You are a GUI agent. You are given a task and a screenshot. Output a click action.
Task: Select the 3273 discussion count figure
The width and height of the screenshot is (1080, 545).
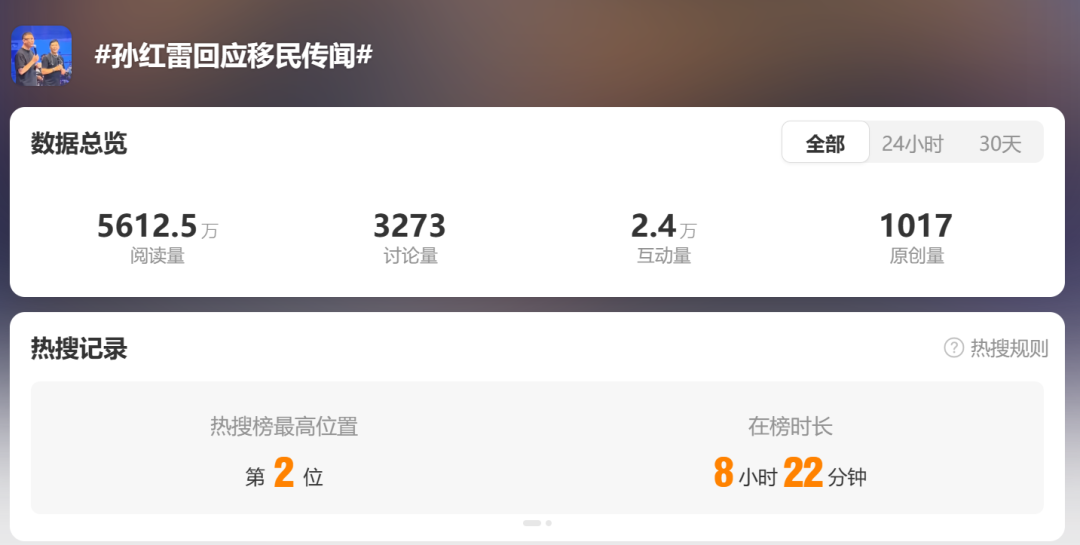pos(410,226)
